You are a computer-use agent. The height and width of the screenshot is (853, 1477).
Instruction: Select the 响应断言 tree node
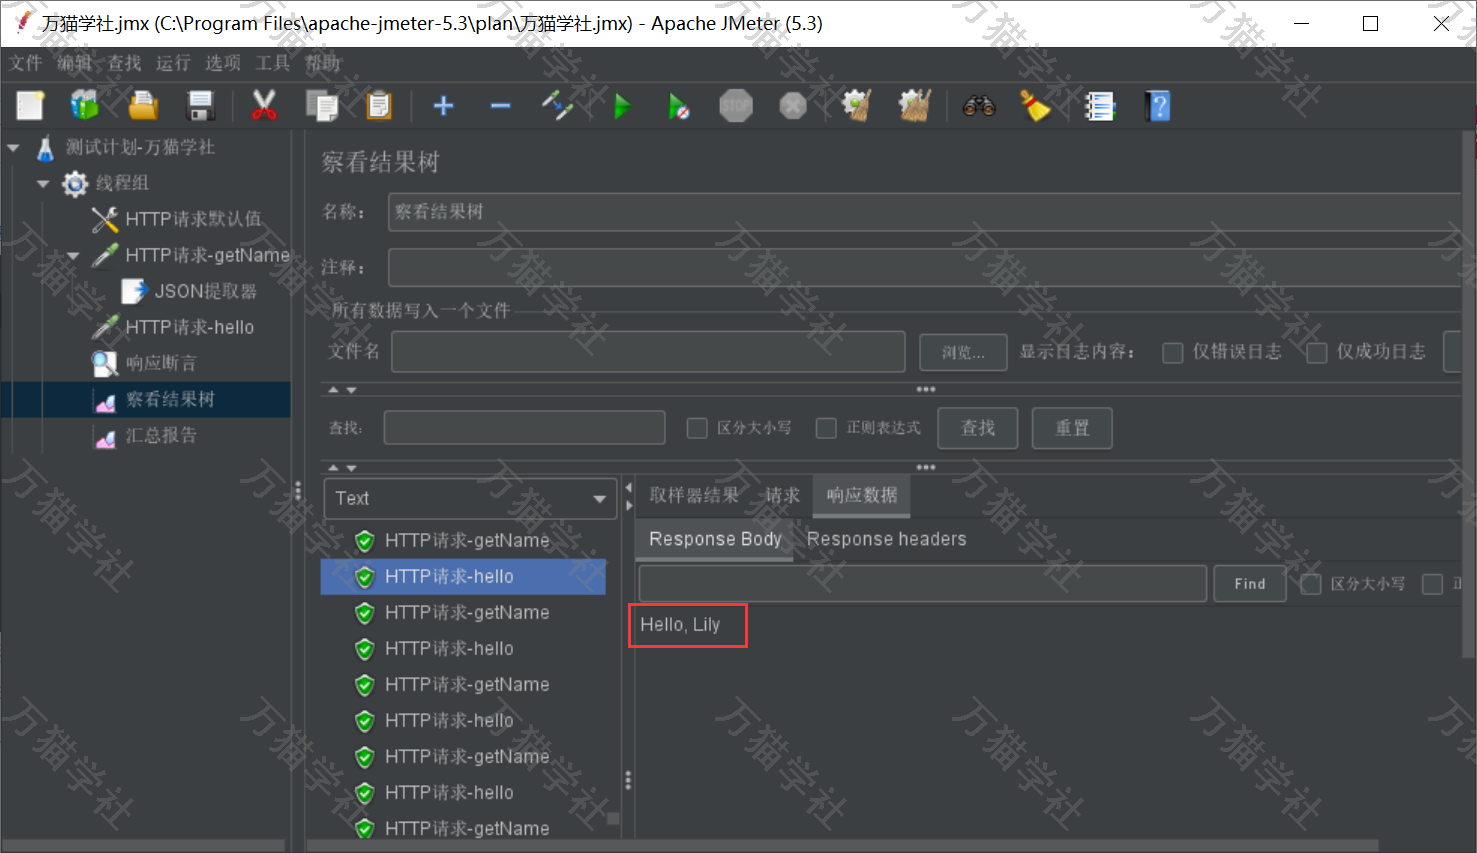pyautogui.click(x=161, y=363)
